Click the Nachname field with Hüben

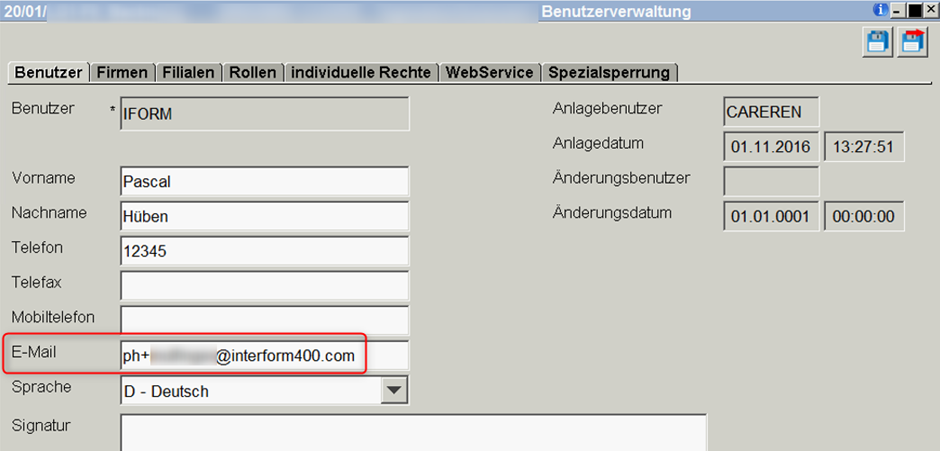click(264, 216)
